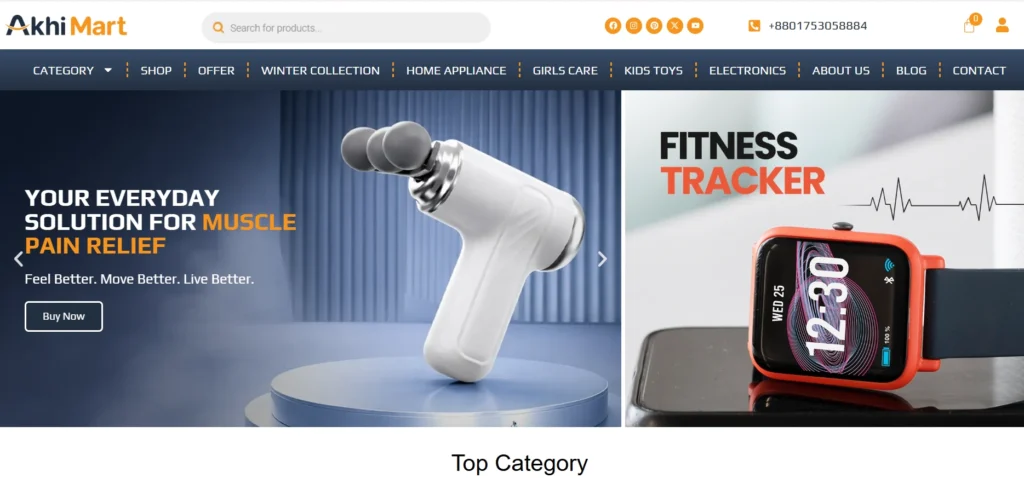Go to previous slide with left arrow
Image resolution: width=1024 pixels, height=478 pixels.
pyautogui.click(x=18, y=259)
